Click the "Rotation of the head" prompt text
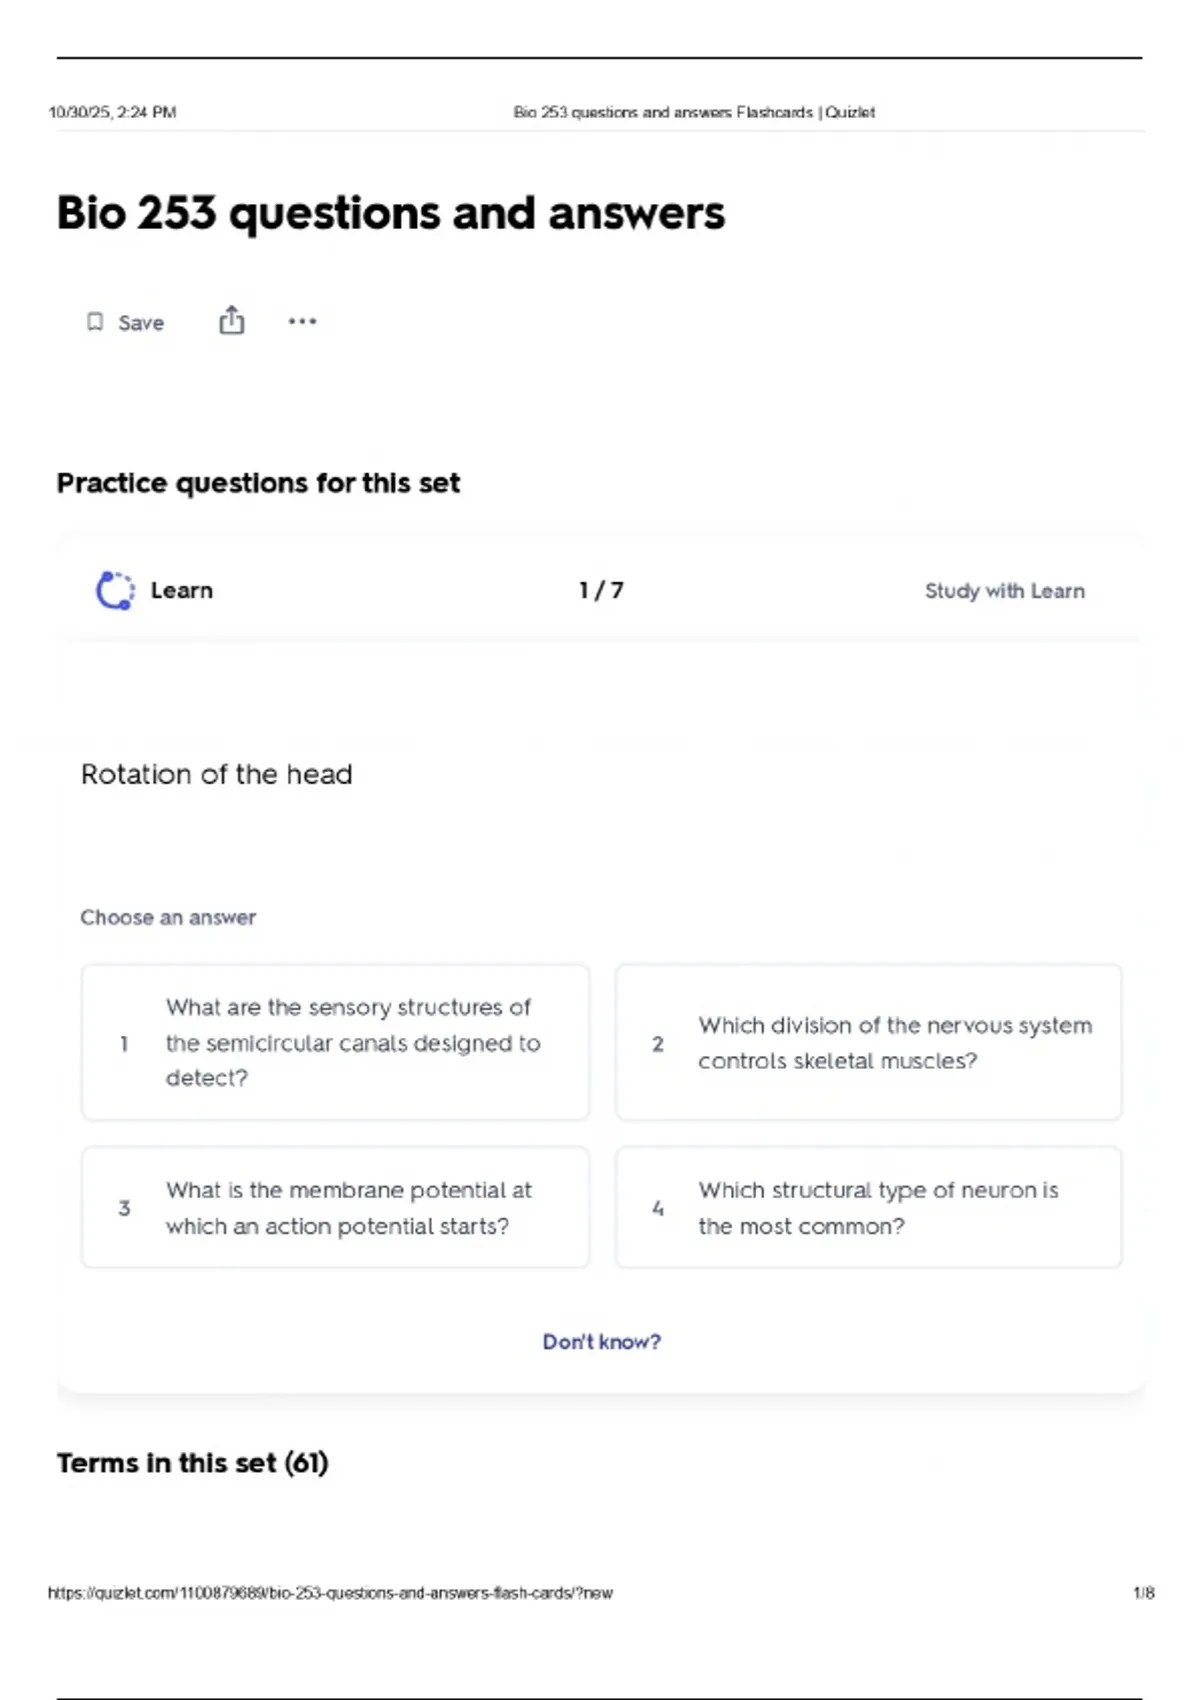This screenshot has height=1700, width=1200. pyautogui.click(x=216, y=774)
